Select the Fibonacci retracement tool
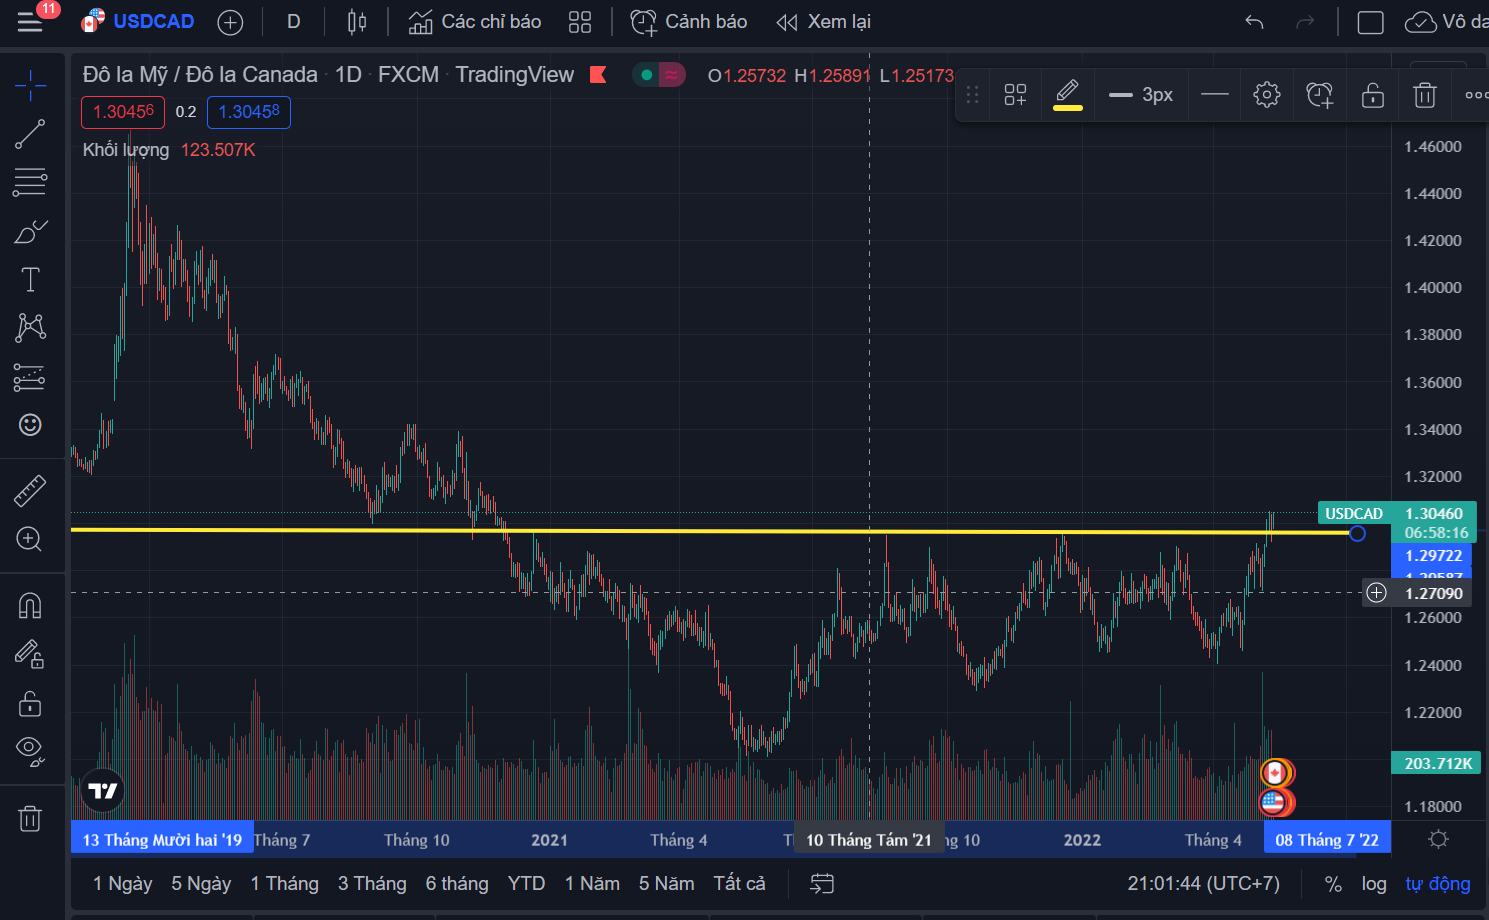The width and height of the screenshot is (1489, 920). click(30, 182)
